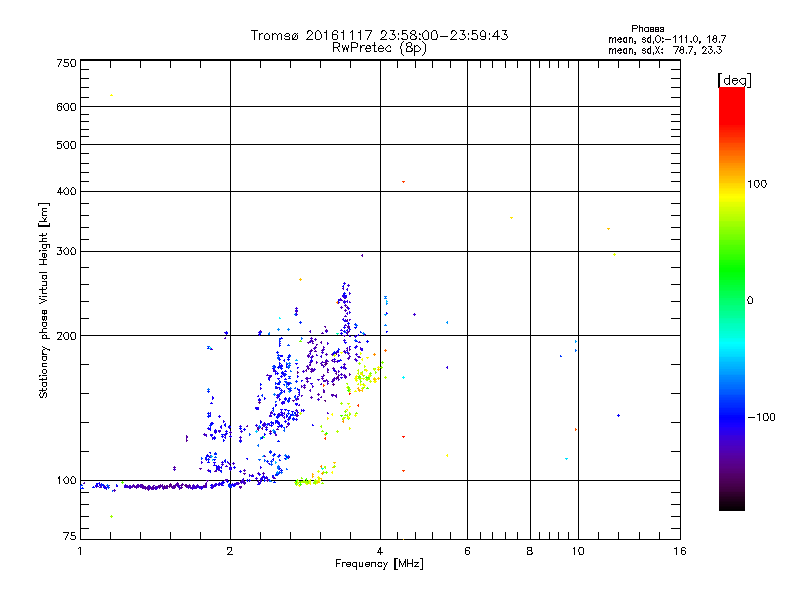This screenshot has height=600, width=800.
Task: Click the y-axis label '400'
Action: 66,191
